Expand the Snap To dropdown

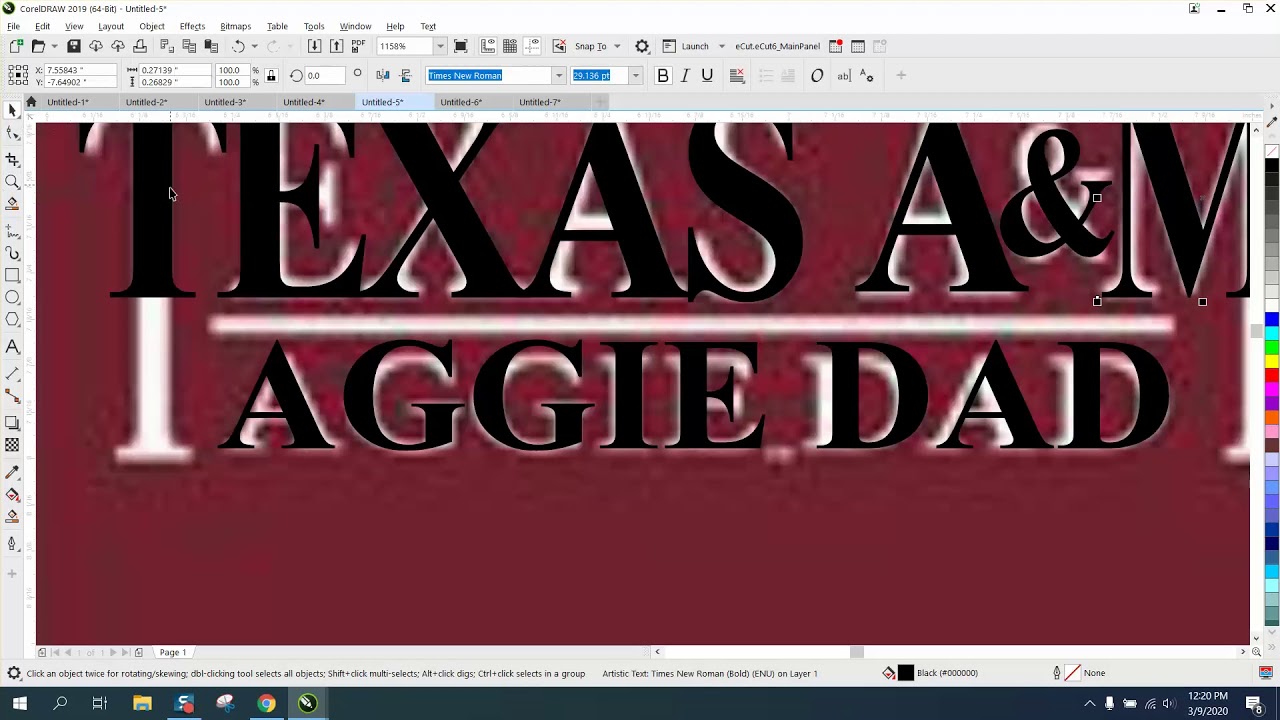point(617,46)
